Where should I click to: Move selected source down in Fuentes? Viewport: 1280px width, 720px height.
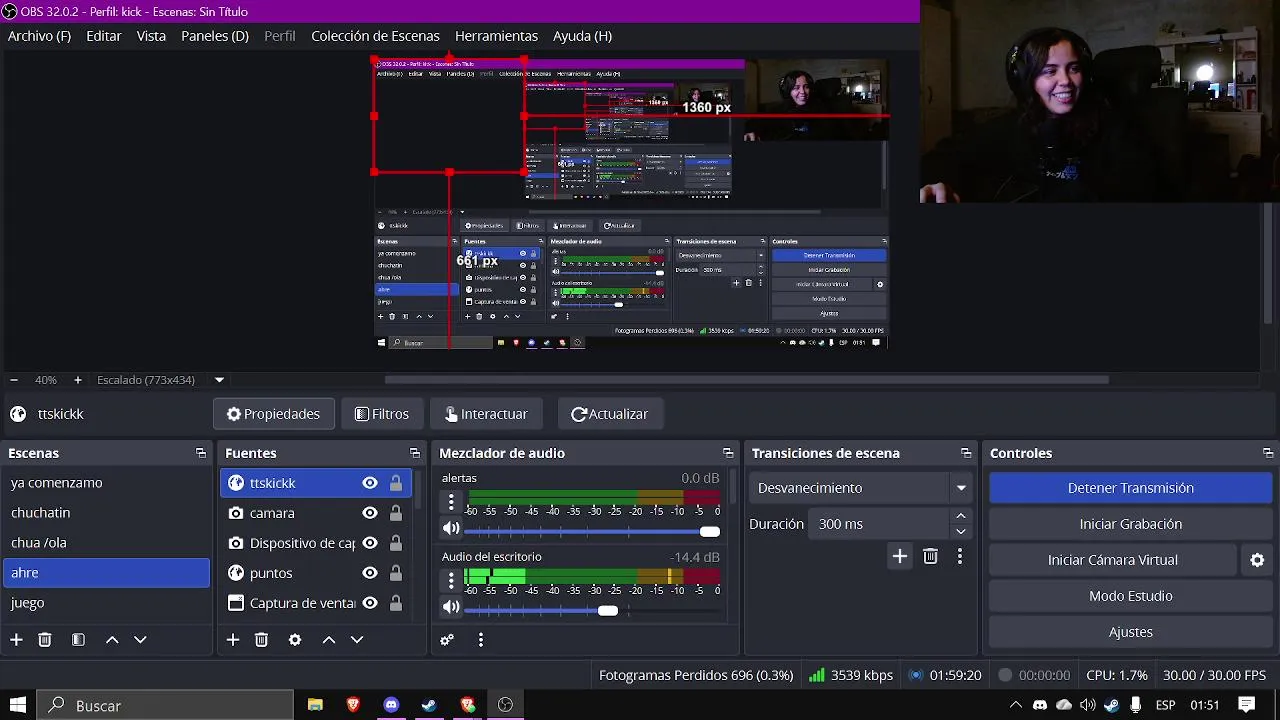[x=357, y=640]
